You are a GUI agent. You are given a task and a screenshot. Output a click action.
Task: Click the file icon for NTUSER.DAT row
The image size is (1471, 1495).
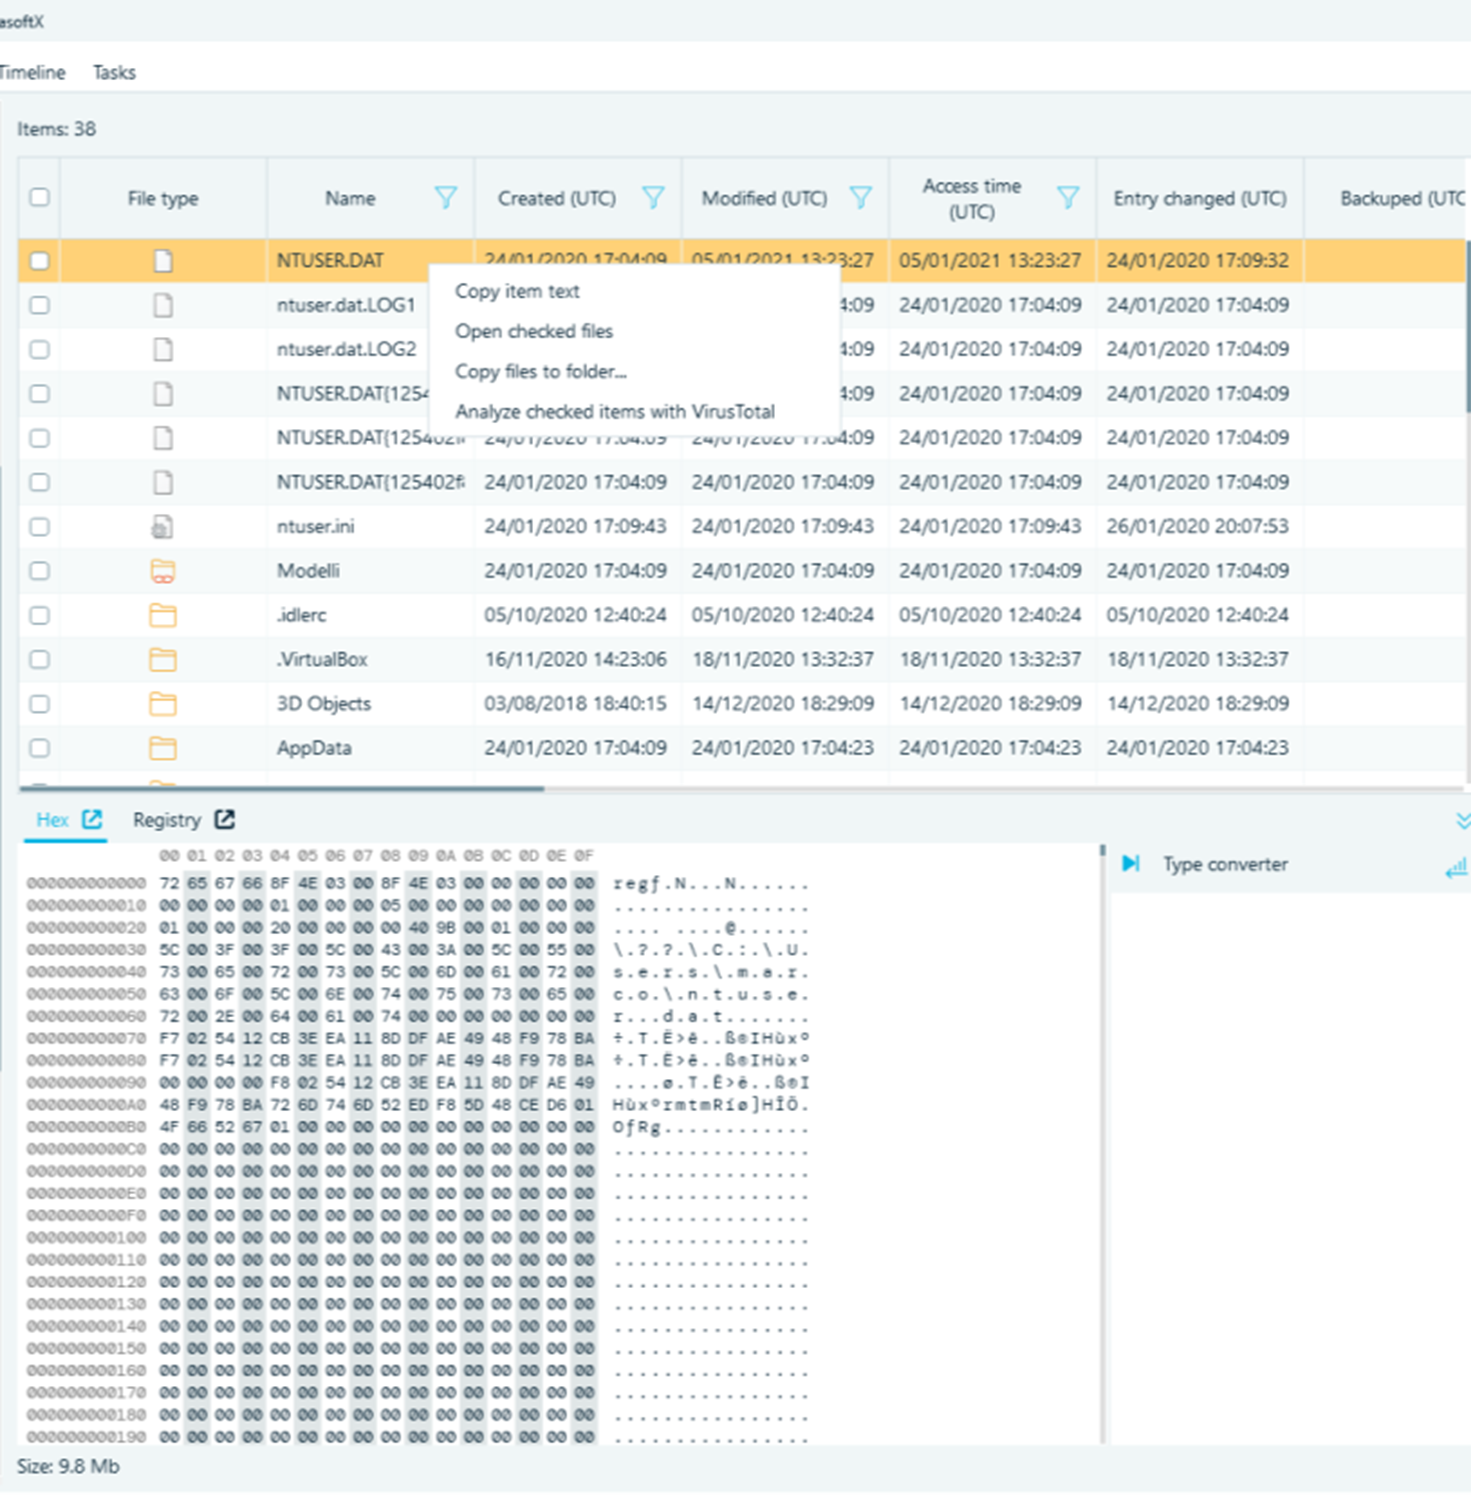pyautogui.click(x=163, y=261)
